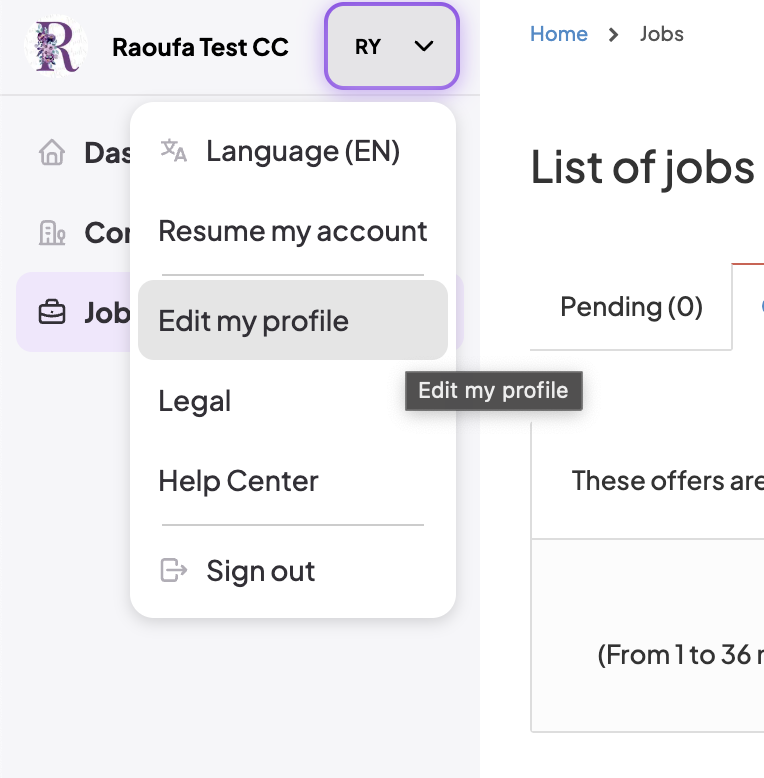Select Resume my account
The height and width of the screenshot is (778, 764).
[293, 231]
